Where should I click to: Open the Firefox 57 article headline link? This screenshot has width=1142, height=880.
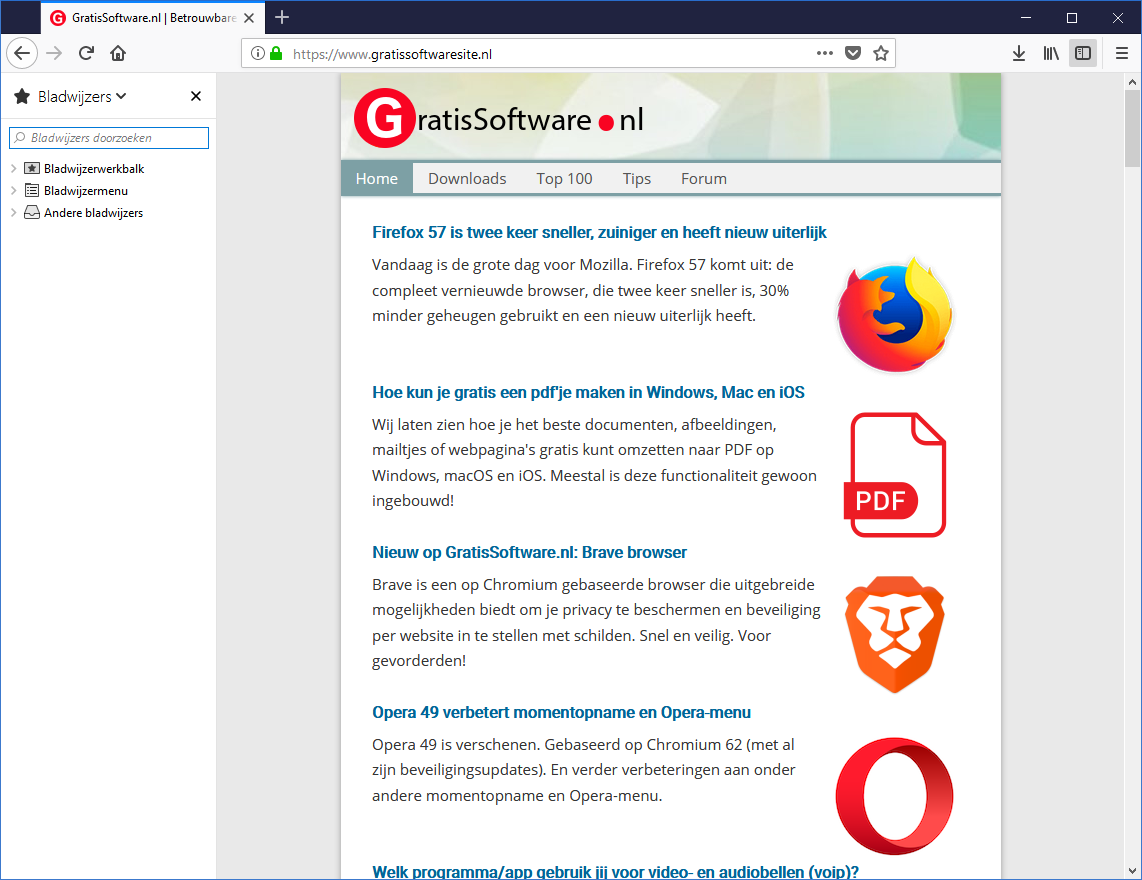599,232
